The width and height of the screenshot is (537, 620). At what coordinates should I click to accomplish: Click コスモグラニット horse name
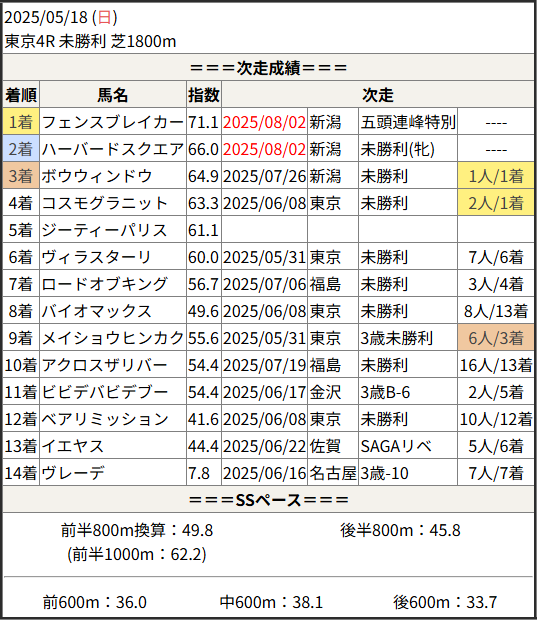pyautogui.click(x=105, y=202)
